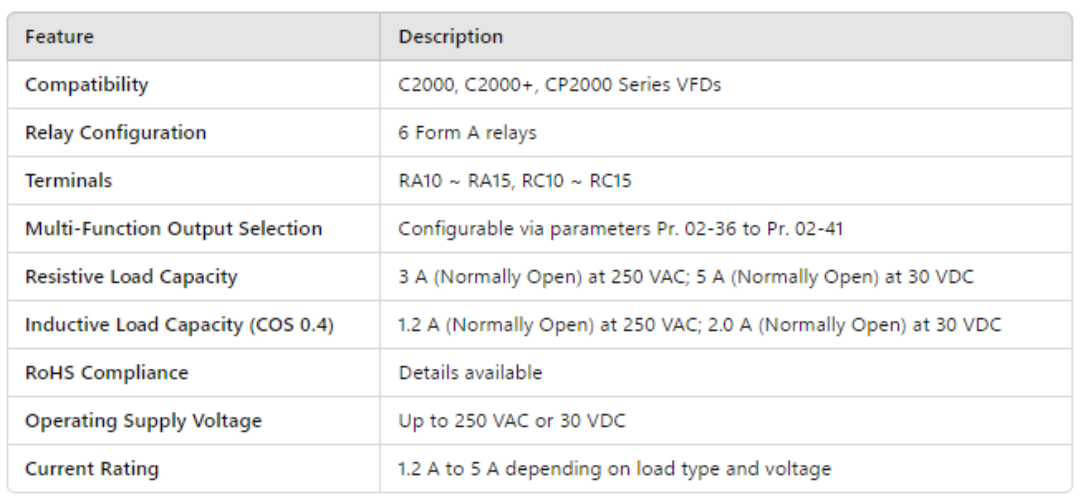
Task: Click the Feature column header
Action: pyautogui.click(x=59, y=37)
